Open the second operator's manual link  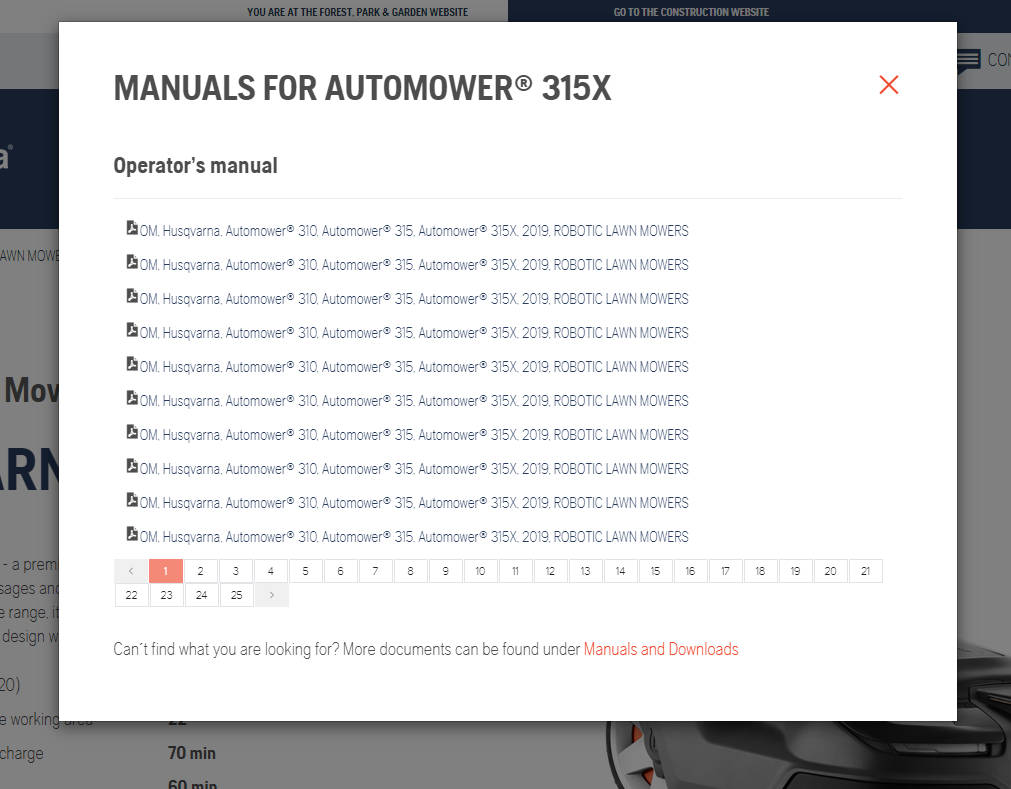(x=414, y=265)
